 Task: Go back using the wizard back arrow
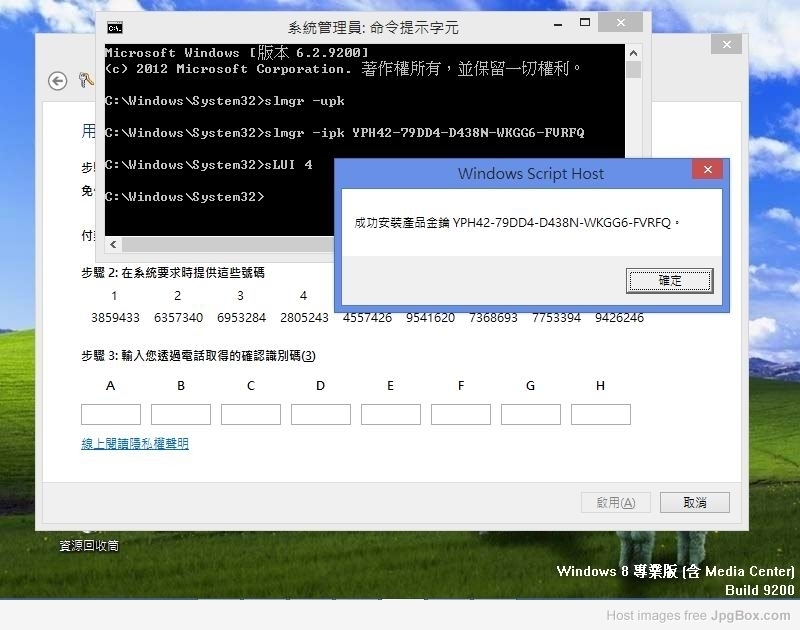pyautogui.click(x=58, y=81)
